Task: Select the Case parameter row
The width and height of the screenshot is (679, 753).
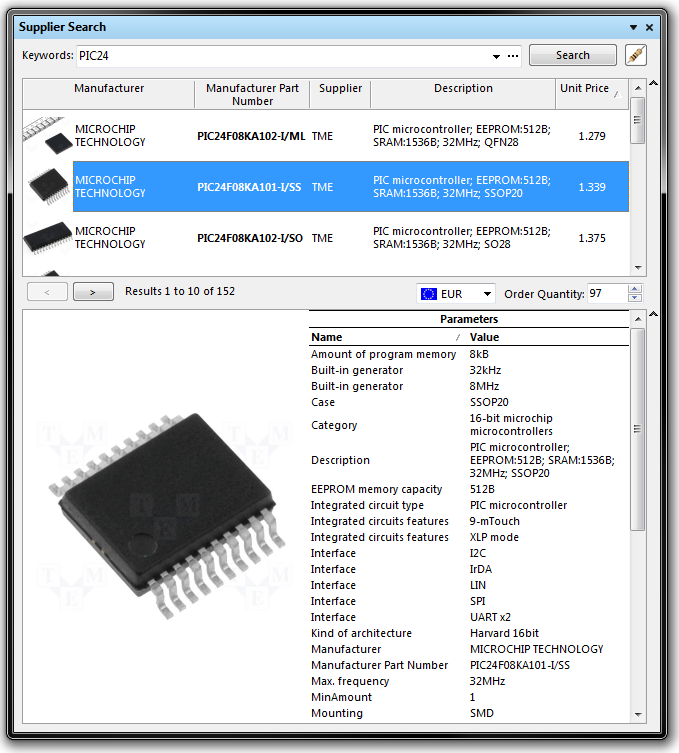Action: click(x=469, y=402)
